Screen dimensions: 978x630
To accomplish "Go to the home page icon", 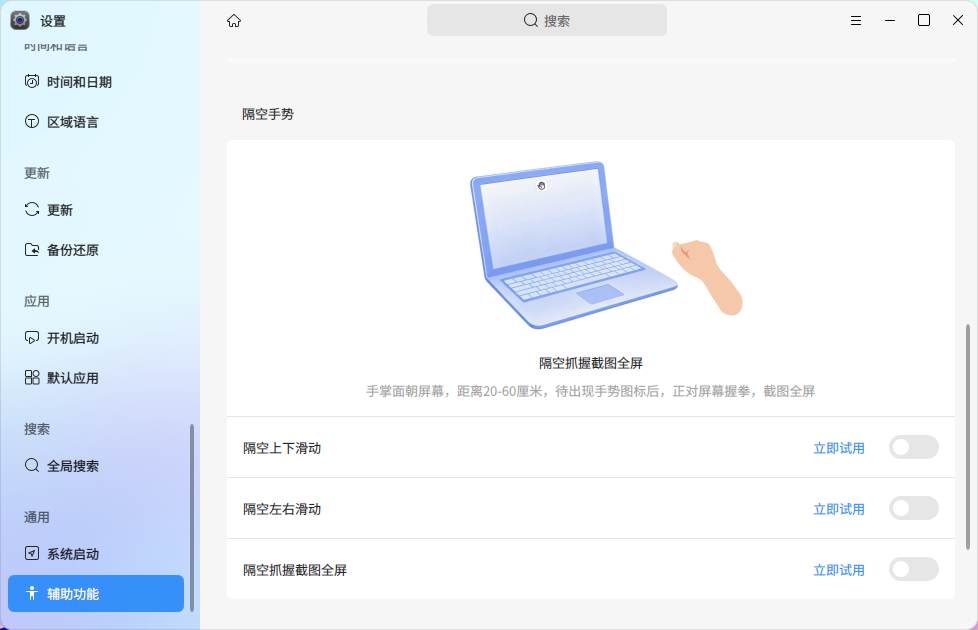I will click(x=234, y=21).
